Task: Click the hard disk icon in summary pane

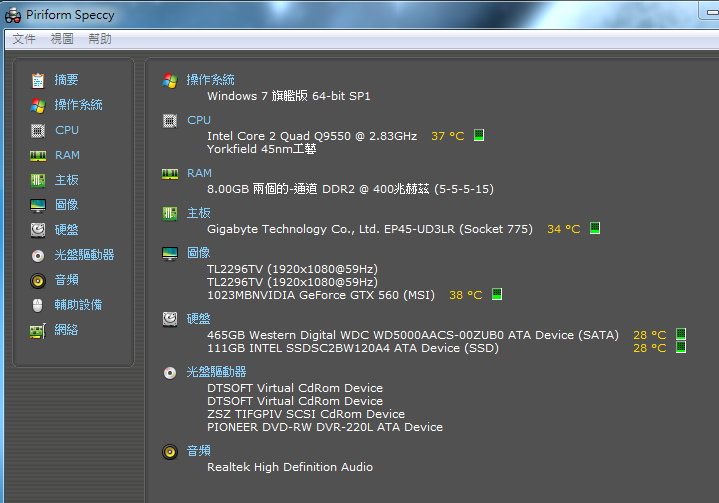Action: (170, 319)
